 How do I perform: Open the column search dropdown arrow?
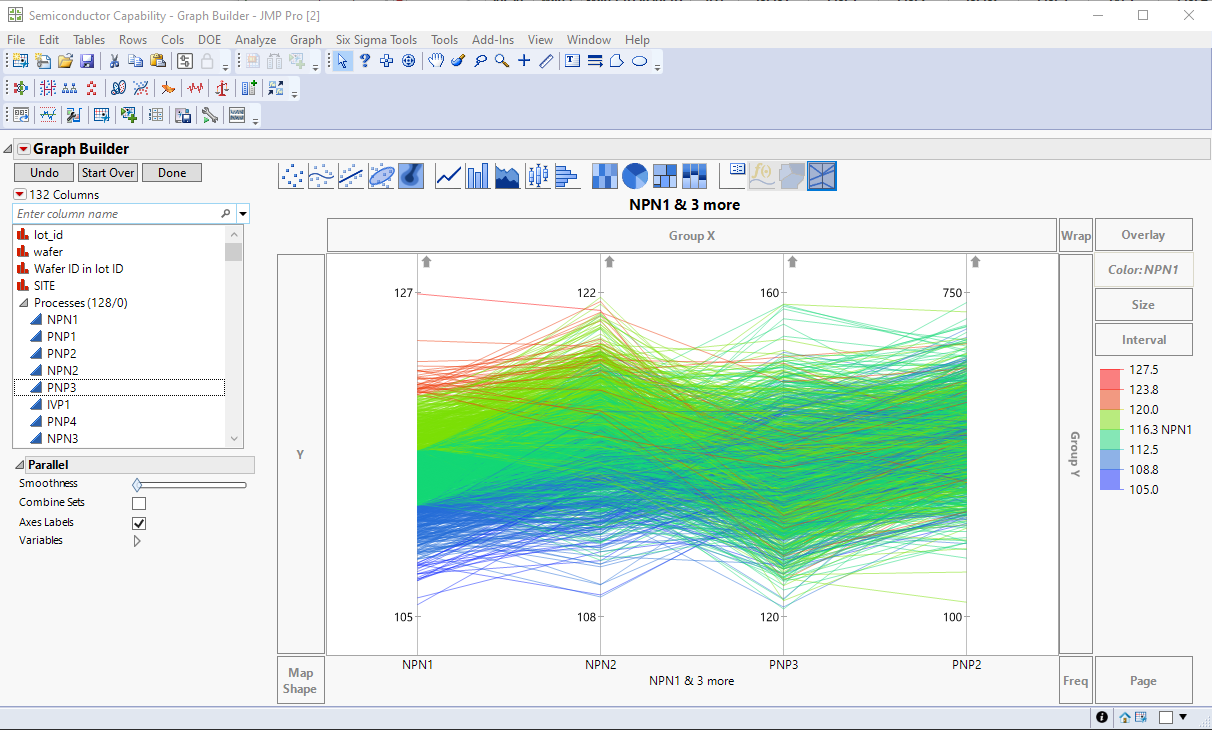[242, 213]
